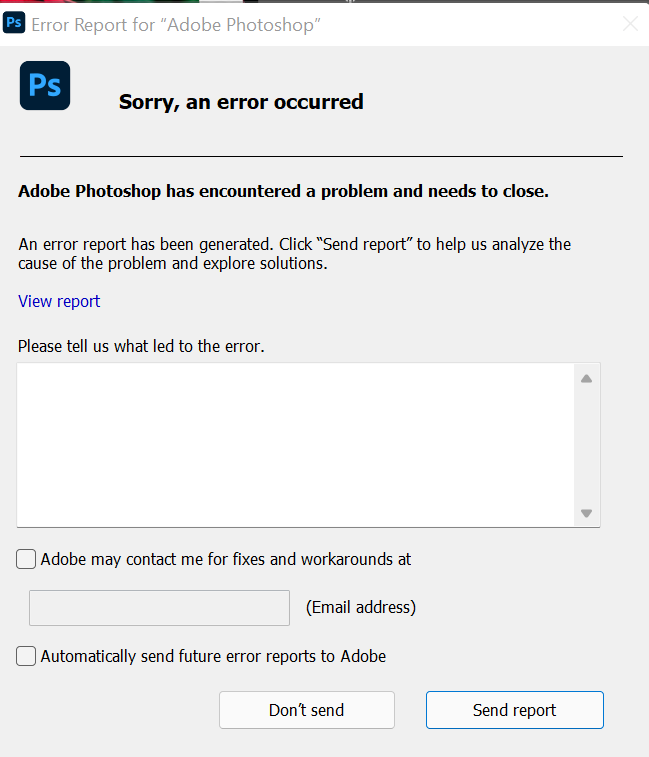Close the Error Report dialog window
649x757 pixels.
click(630, 24)
